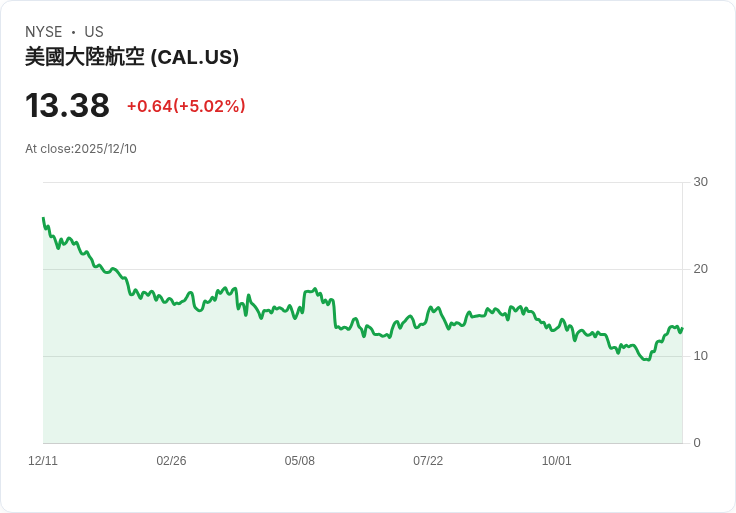Click the right end of the price line

tap(681, 329)
